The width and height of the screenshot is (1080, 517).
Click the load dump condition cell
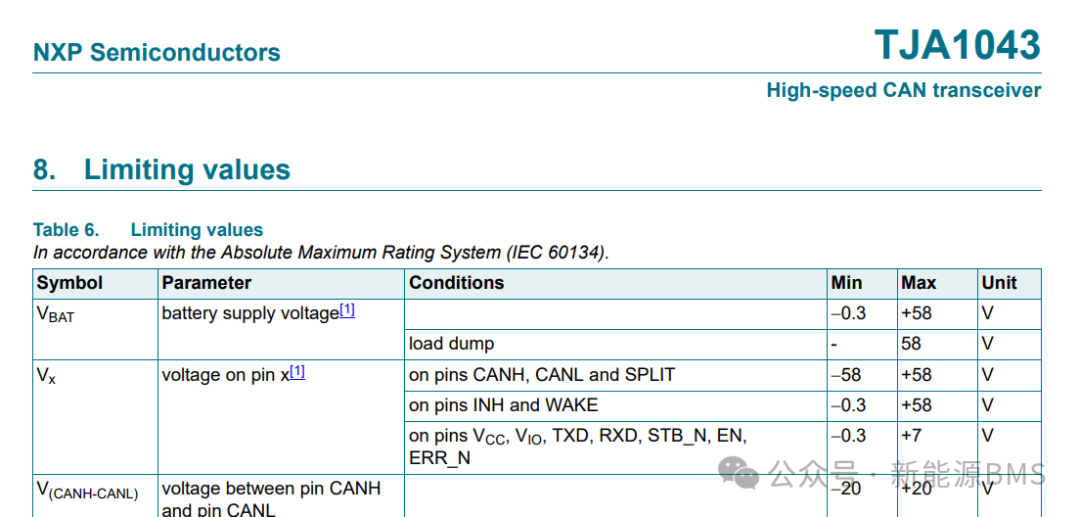coord(451,344)
